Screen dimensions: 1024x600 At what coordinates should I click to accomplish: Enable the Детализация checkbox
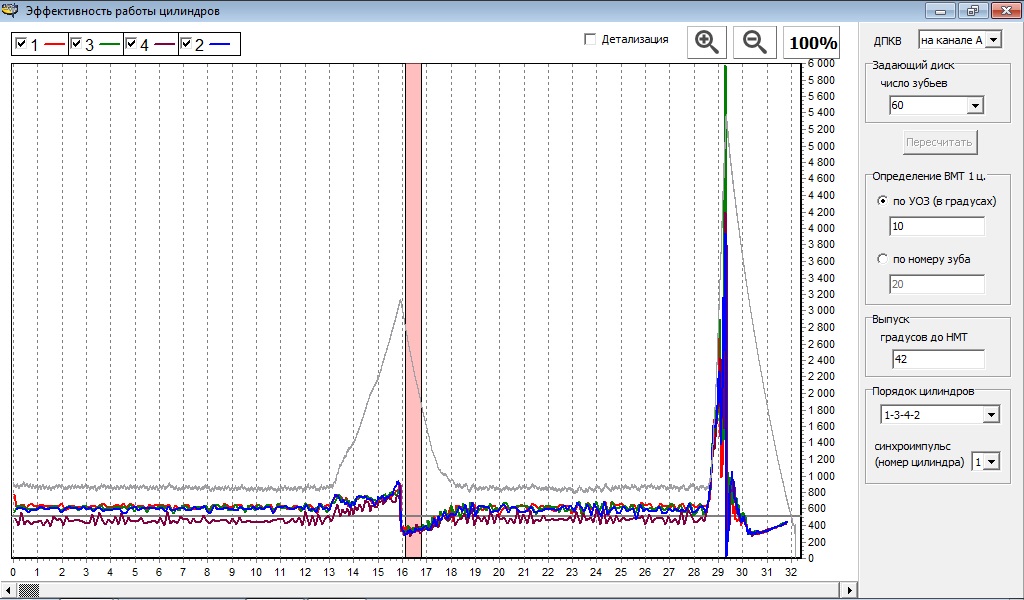[x=590, y=39]
